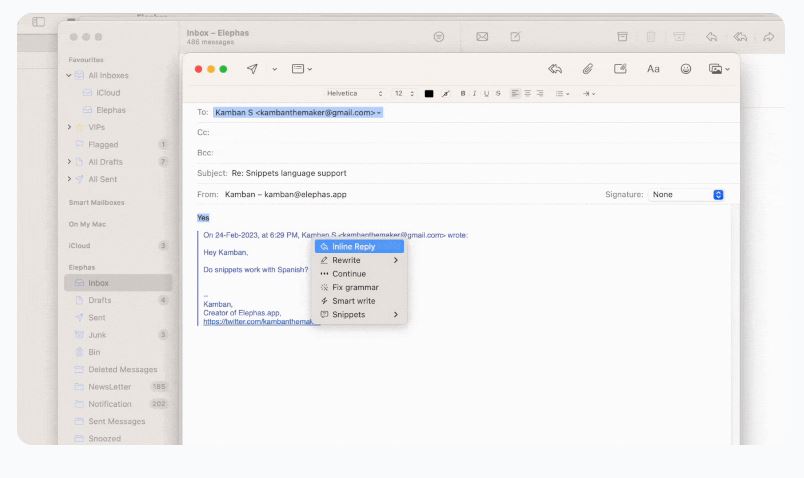
Task: Change the Helvetica font selector
Action: click(354, 93)
